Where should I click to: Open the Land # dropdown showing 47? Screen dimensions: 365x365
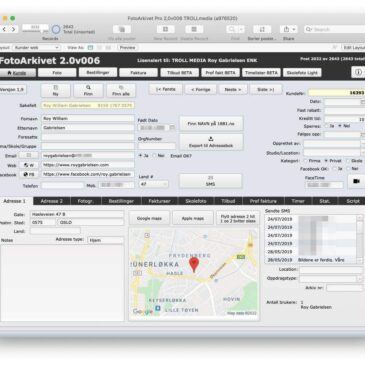pos(153,184)
